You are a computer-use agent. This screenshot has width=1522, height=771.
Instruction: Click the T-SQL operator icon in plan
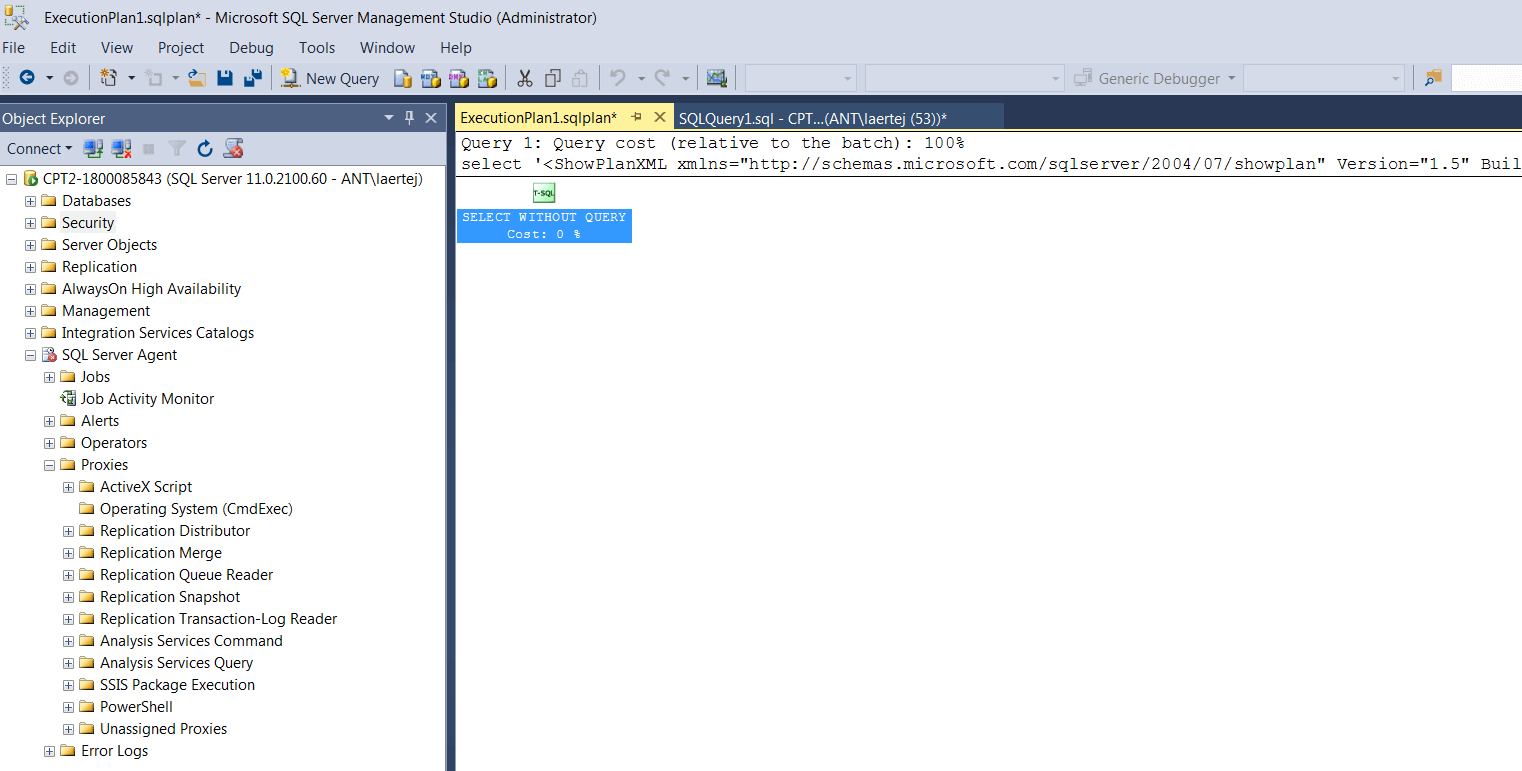[x=544, y=193]
